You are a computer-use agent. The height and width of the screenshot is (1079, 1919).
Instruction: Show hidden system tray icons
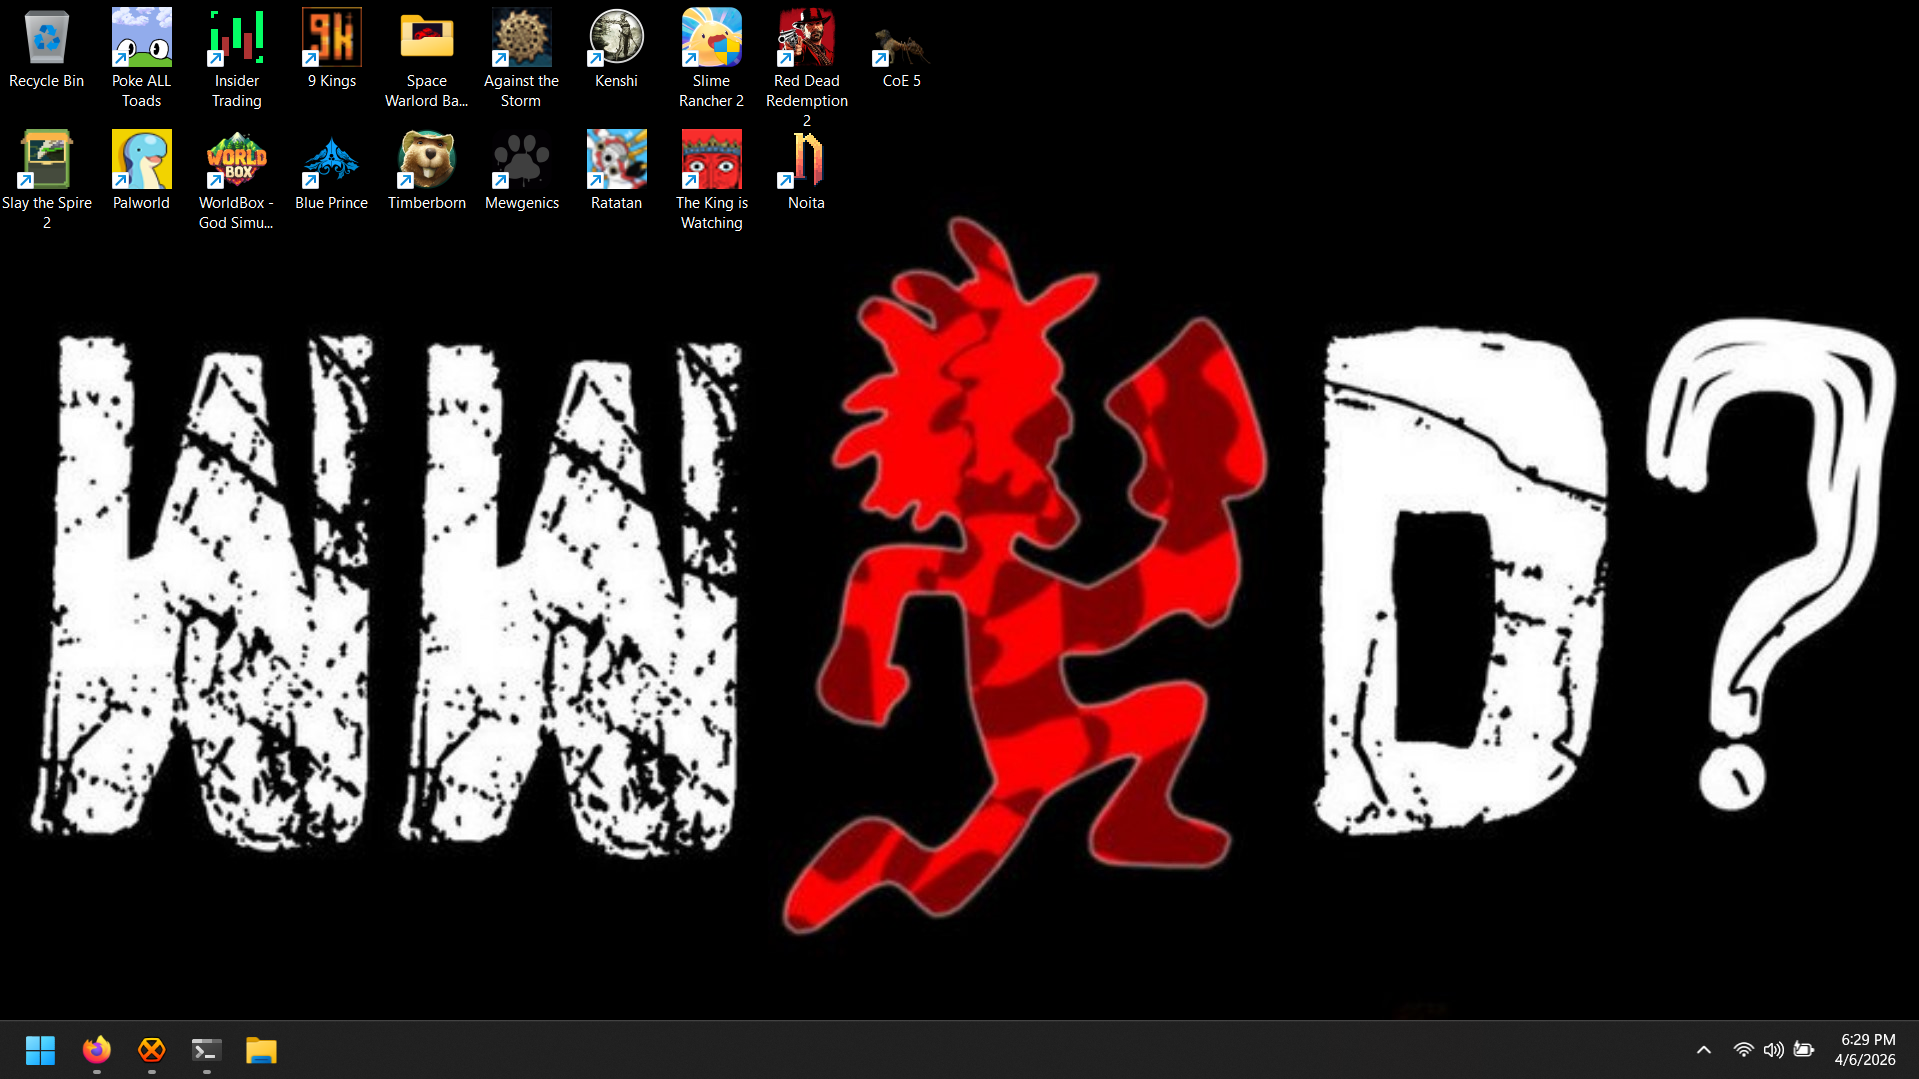pyautogui.click(x=1704, y=1050)
